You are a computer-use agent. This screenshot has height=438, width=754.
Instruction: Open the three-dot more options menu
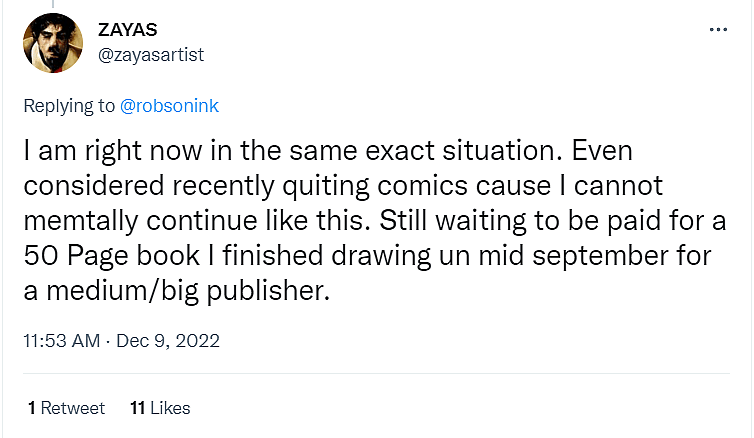coord(718,30)
